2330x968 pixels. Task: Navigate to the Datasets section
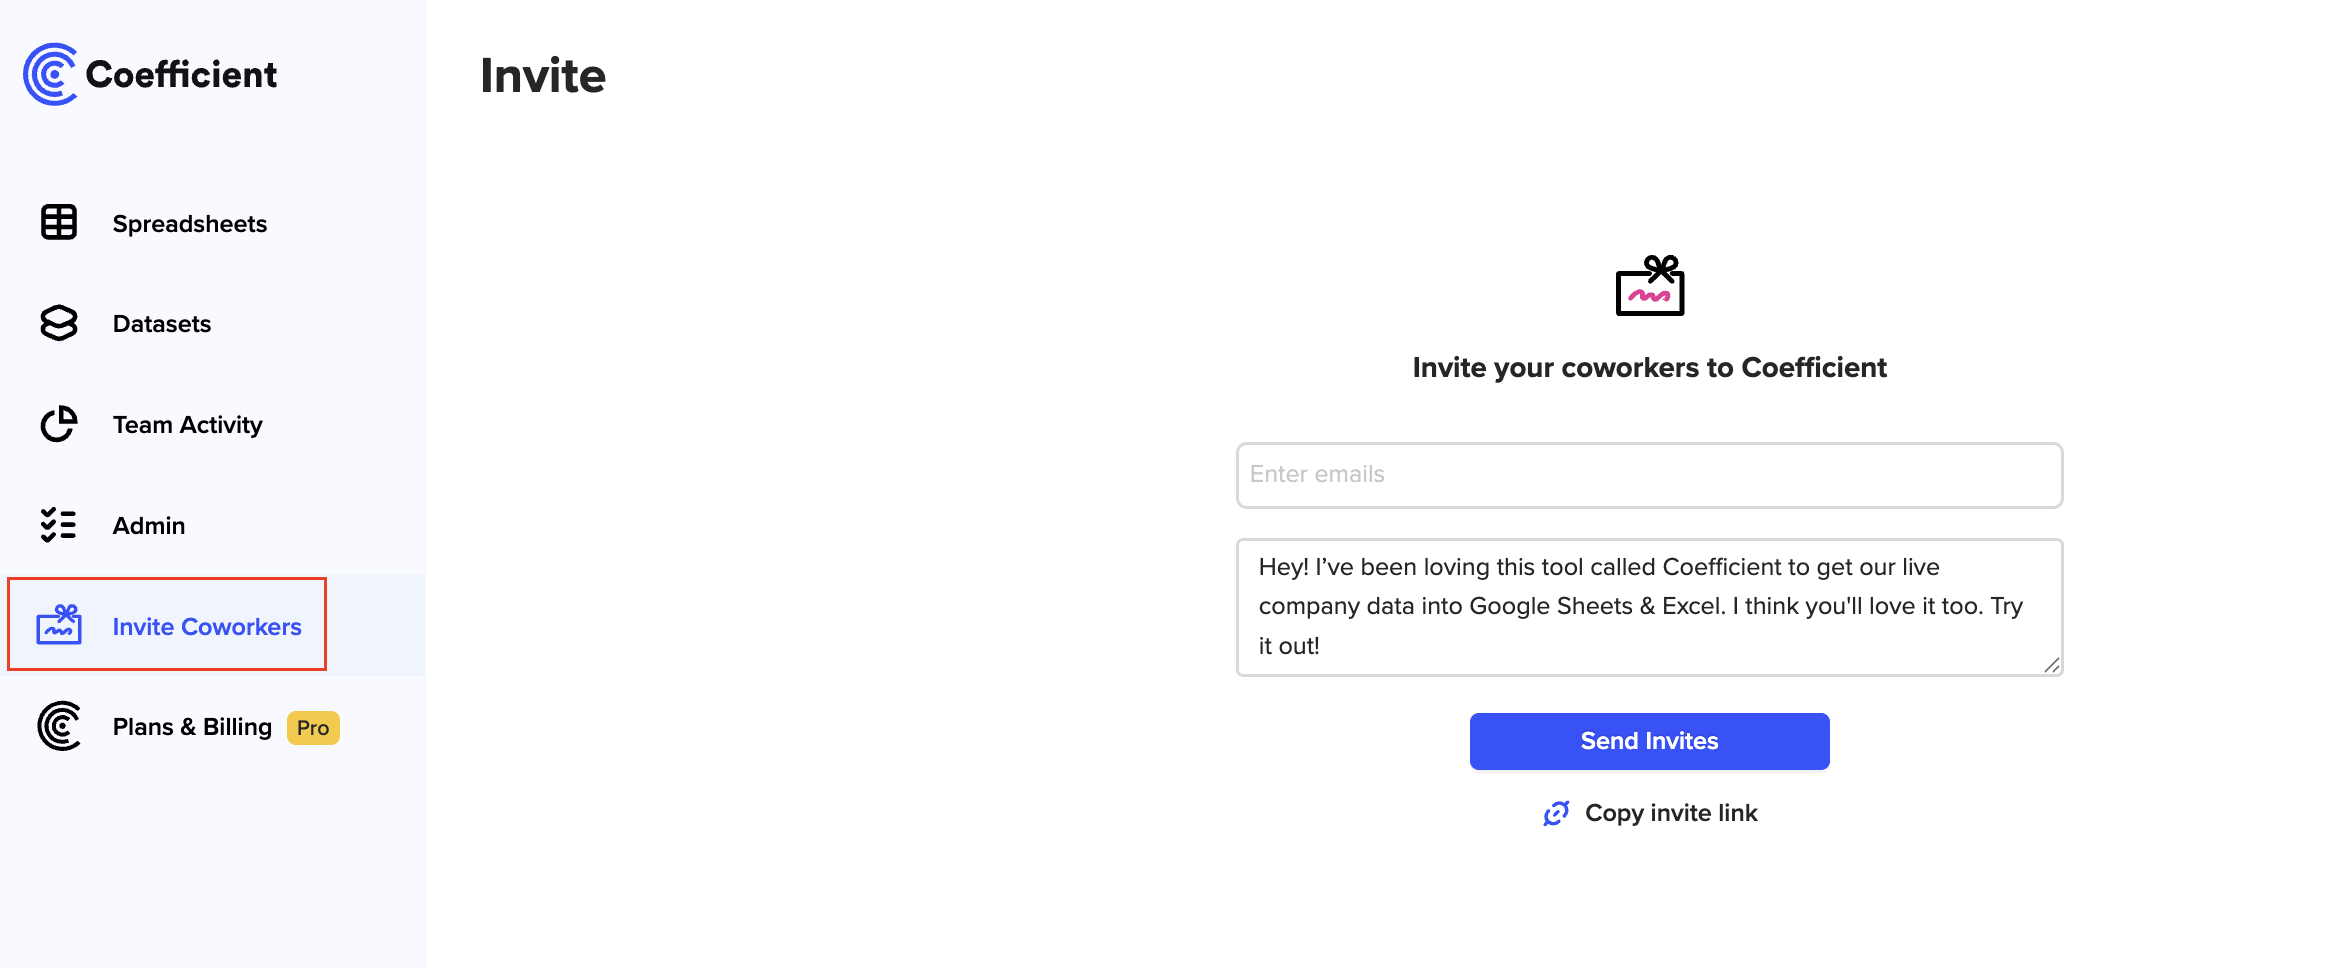160,323
